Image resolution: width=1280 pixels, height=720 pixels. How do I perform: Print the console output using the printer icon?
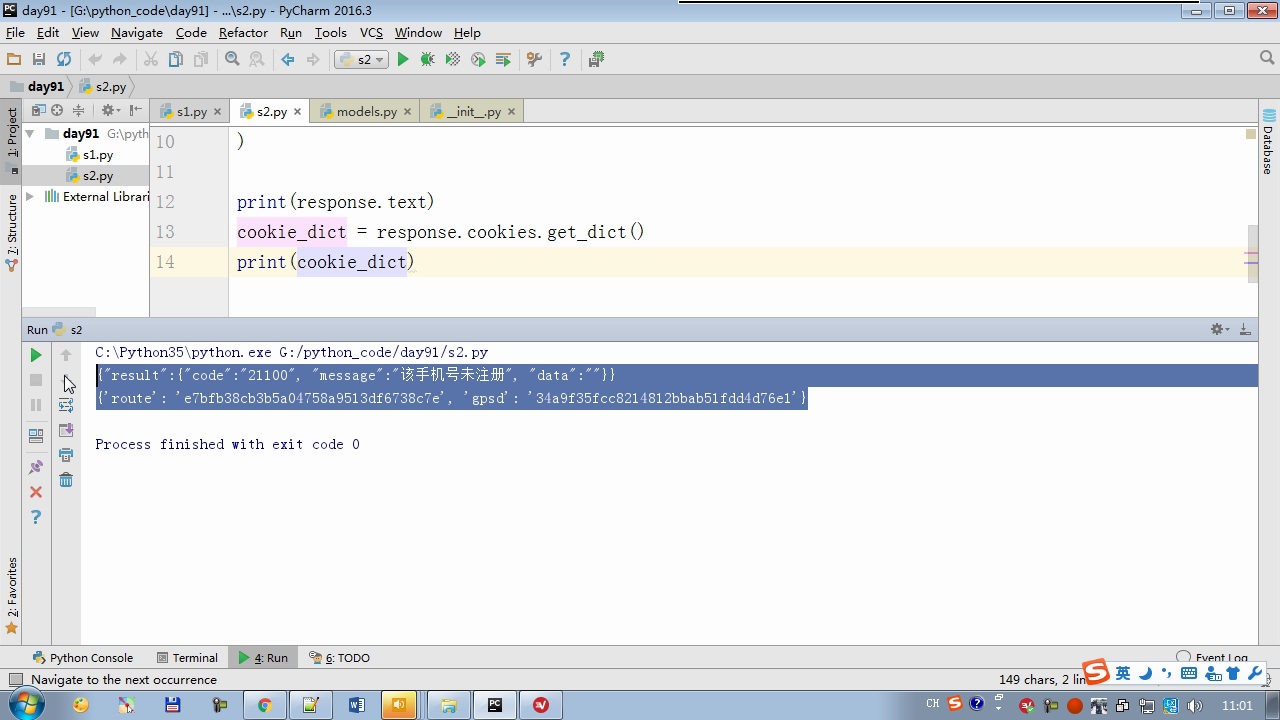pos(66,455)
